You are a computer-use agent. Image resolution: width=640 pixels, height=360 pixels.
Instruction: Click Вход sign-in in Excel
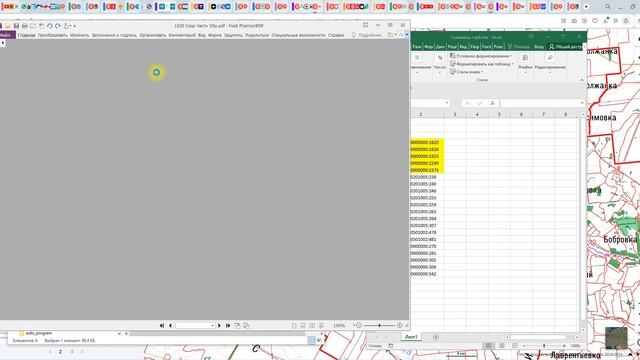pyautogui.click(x=539, y=47)
